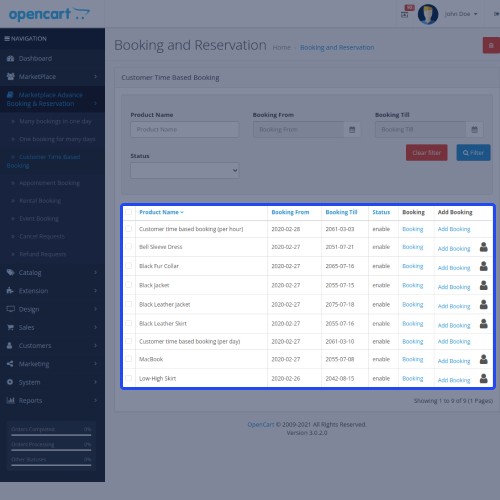Screen dimensions: 500x500
Task: Open Booking From calendar picker
Action: [352, 129]
